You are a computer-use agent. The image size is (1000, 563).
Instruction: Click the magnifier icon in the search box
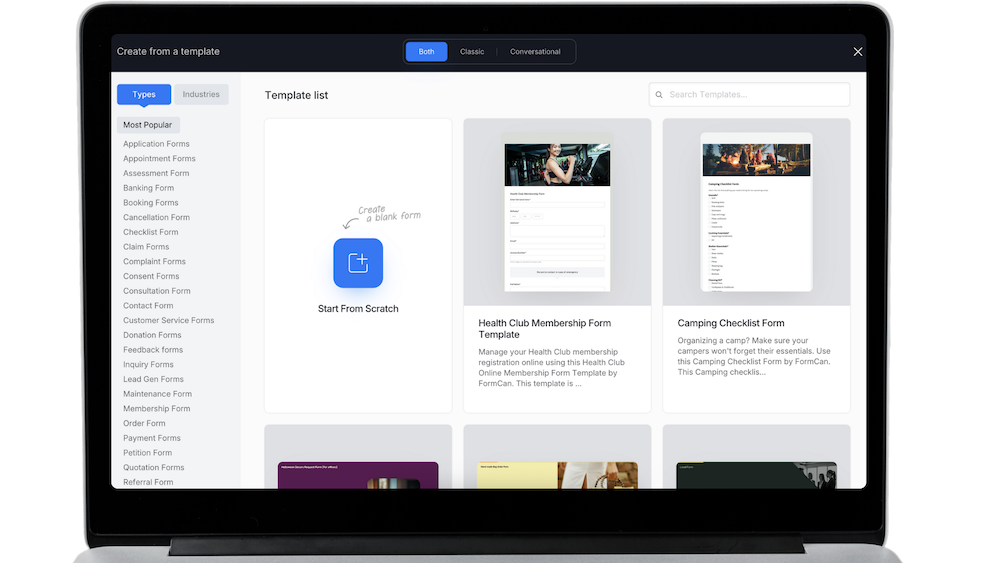click(x=659, y=94)
